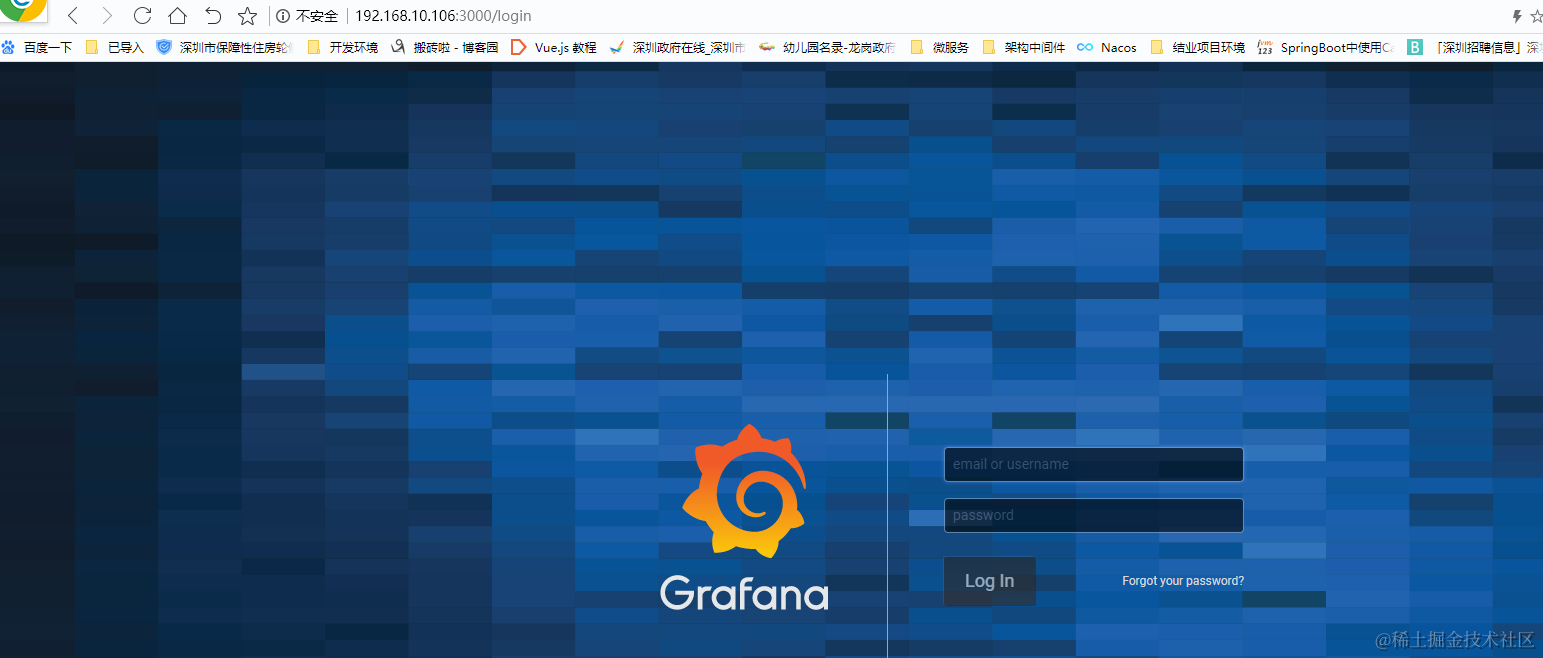This screenshot has width=1543, height=658.
Task: Click the browser back arrow
Action: click(72, 16)
